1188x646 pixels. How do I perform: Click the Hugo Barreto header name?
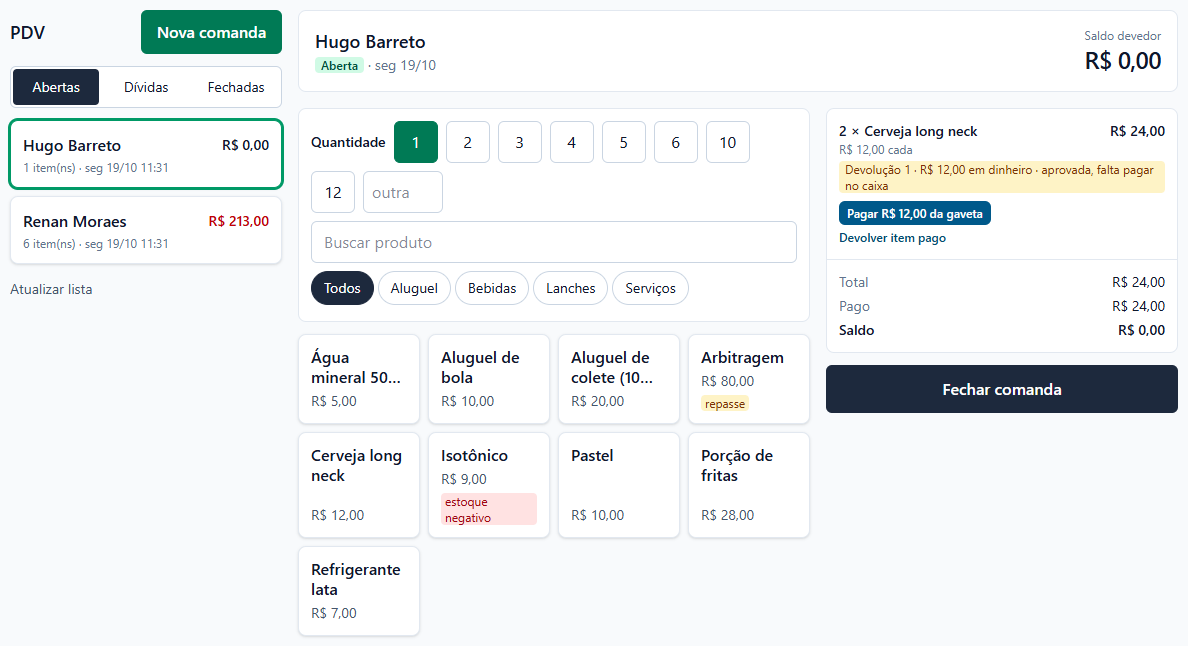tap(370, 42)
